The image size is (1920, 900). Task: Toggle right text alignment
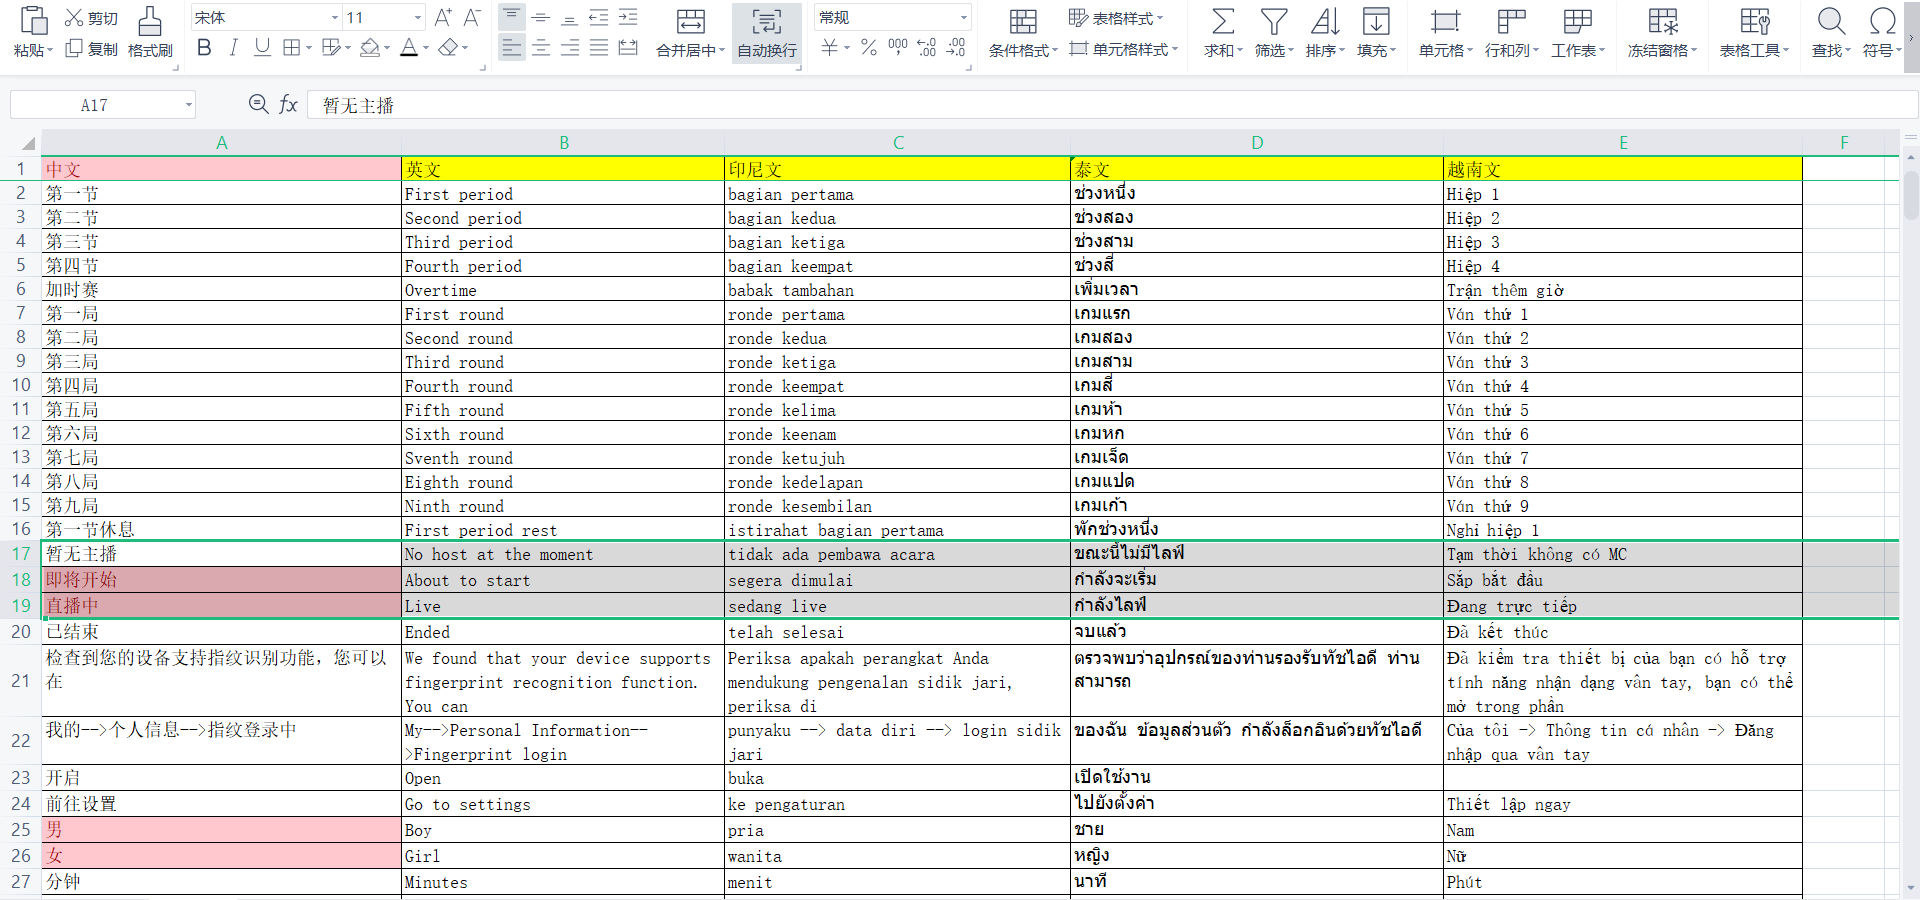pyautogui.click(x=570, y=47)
